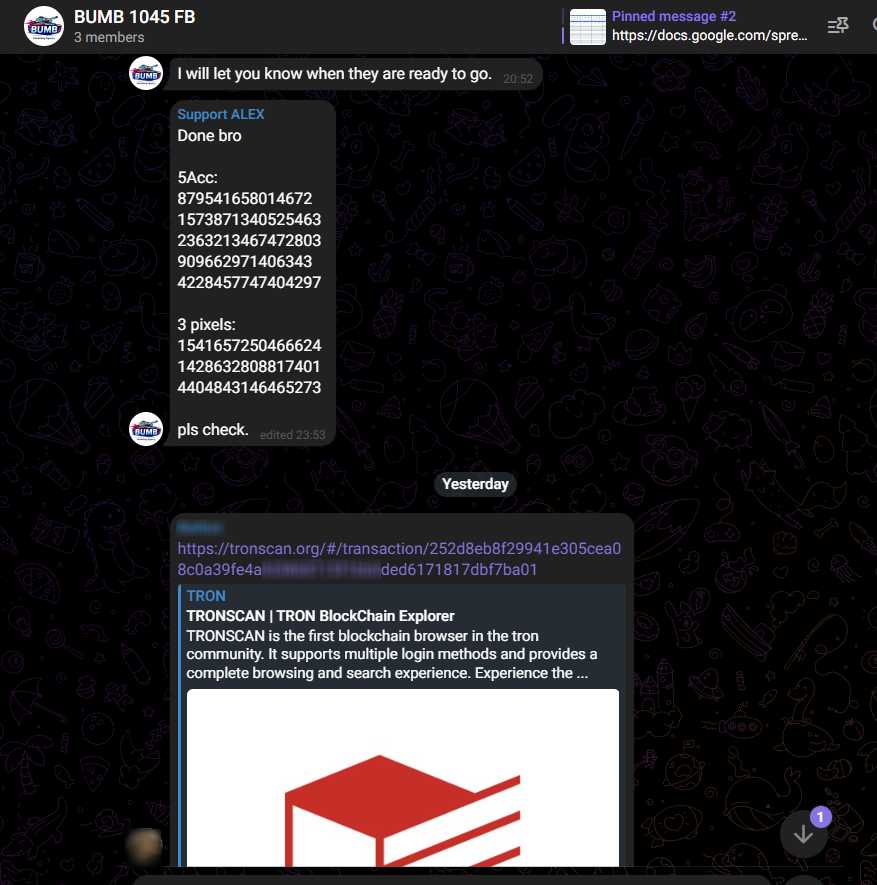Open the pinned docs.google.com spreadsheet link
This screenshot has height=885, width=877.
(x=709, y=36)
